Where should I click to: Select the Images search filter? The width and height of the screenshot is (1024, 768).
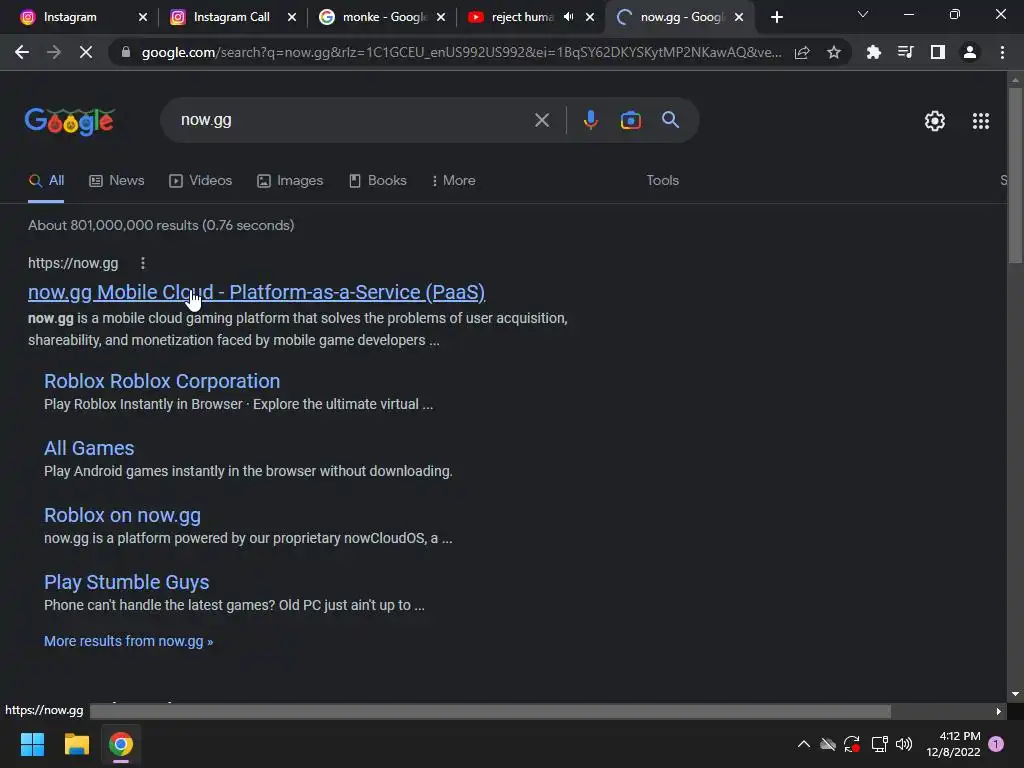(290, 180)
